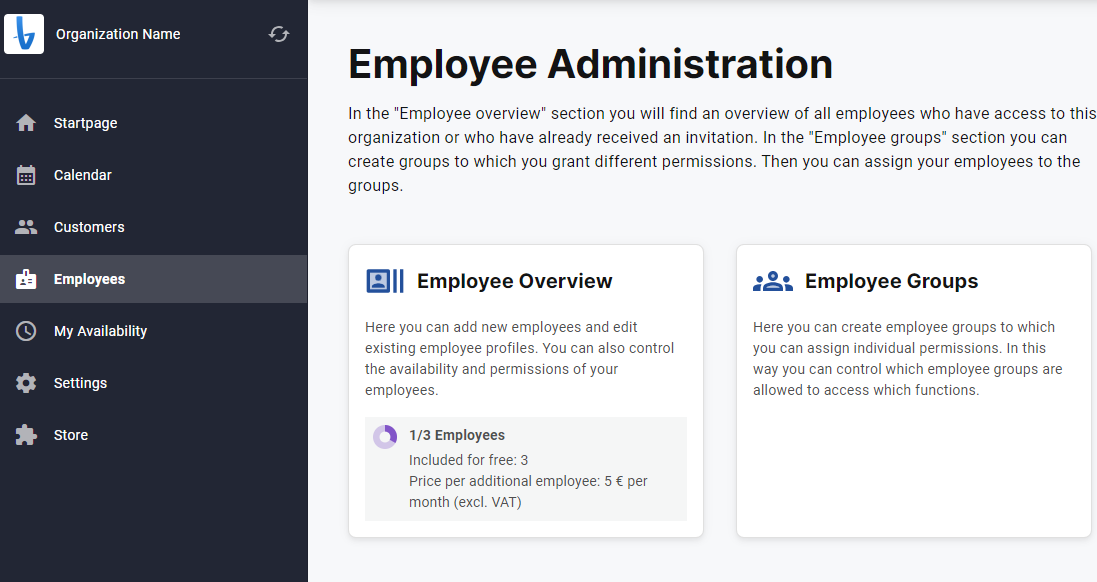Open the Employee Groups card title
Image resolution: width=1097 pixels, height=582 pixels.
(891, 281)
